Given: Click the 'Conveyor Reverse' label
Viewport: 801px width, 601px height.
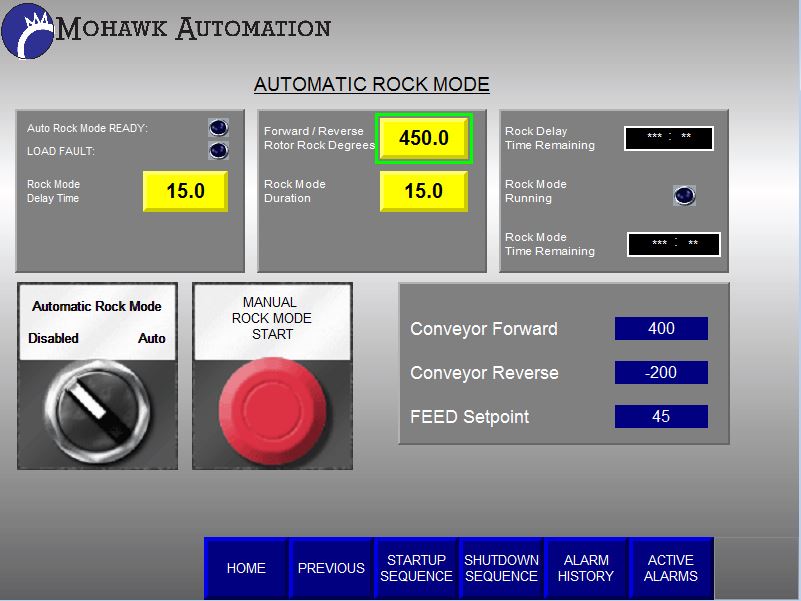Looking at the screenshot, I should pos(484,373).
